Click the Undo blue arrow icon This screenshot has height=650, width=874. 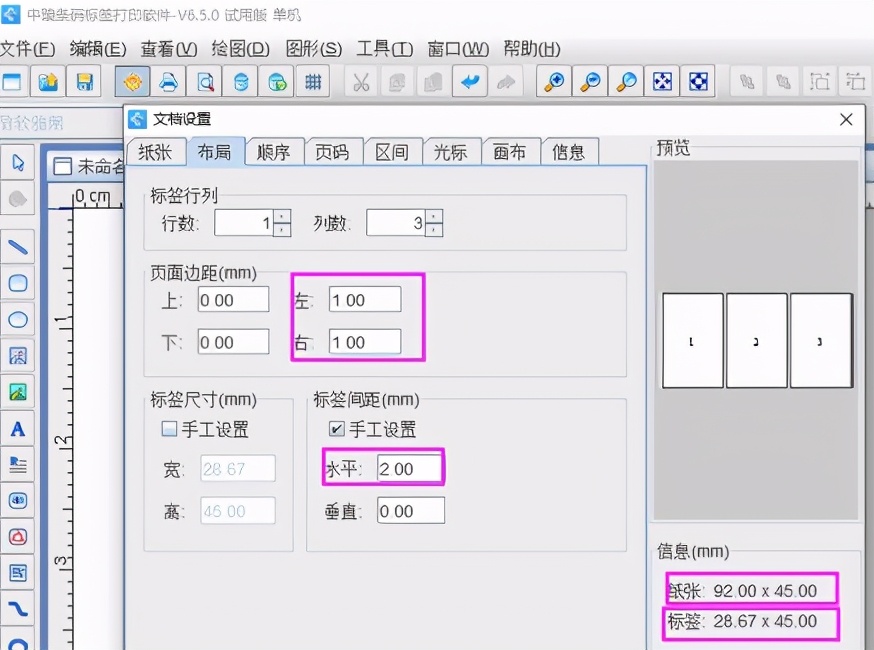[x=470, y=82]
